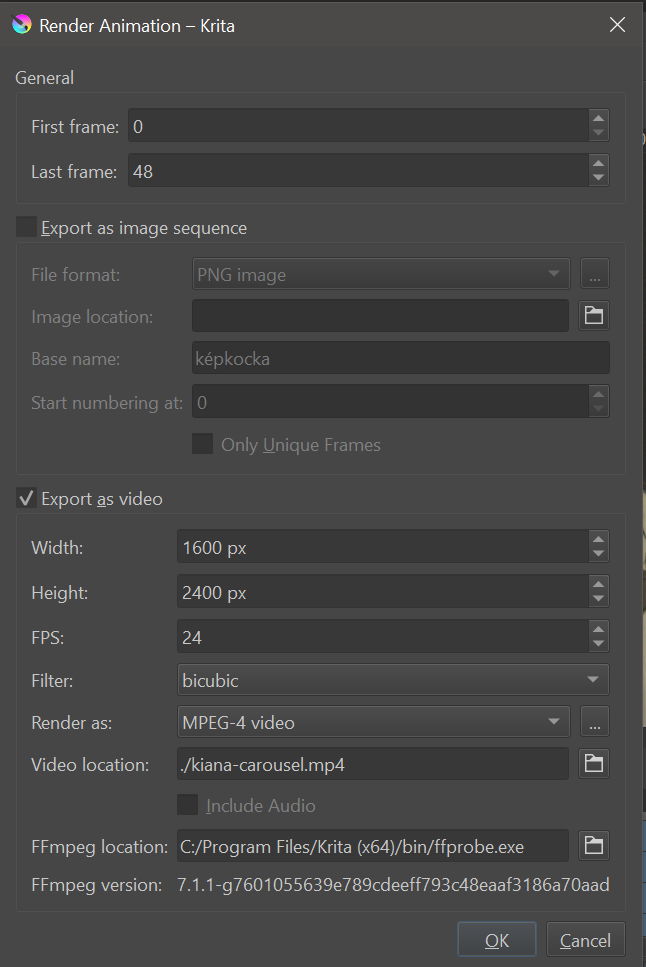
Task: Click the Video location field kiana-carousel.mp4
Action: pos(373,764)
